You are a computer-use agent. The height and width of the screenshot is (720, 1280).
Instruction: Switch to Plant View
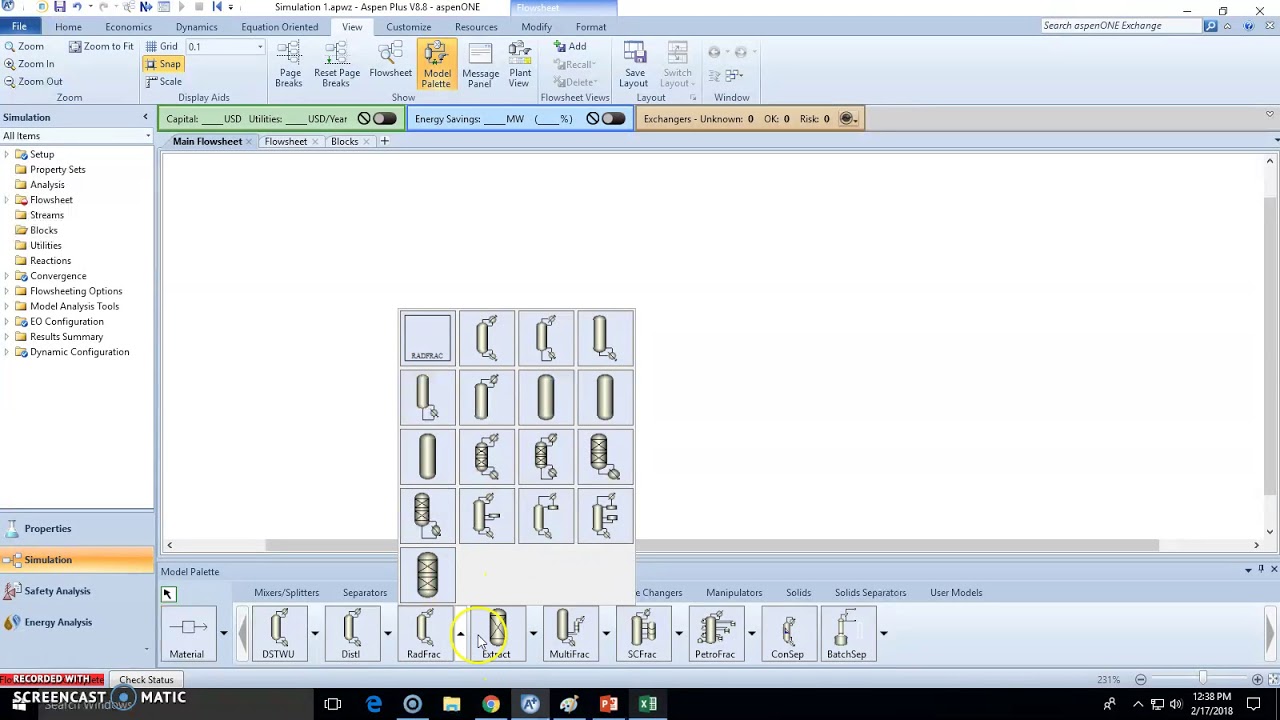(x=519, y=65)
